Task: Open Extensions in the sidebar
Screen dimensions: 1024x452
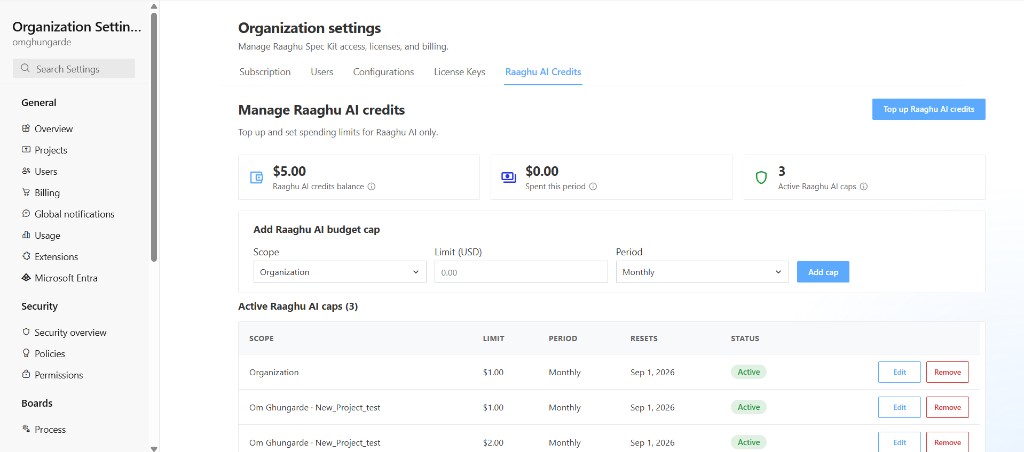Action: (x=56, y=257)
